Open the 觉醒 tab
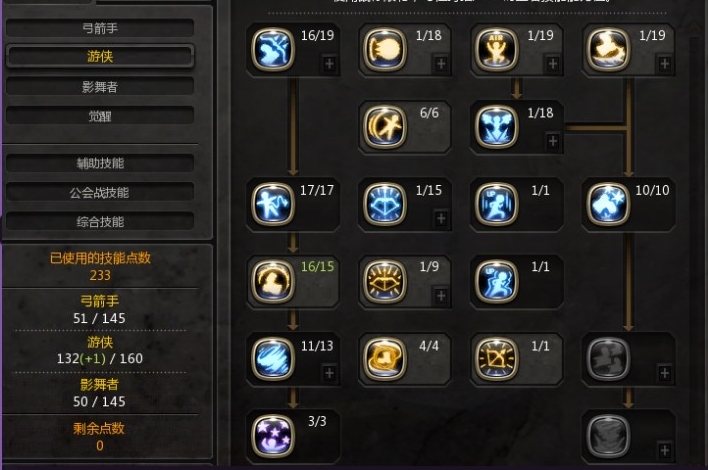Viewport: 708px width, 470px height. pos(100,116)
